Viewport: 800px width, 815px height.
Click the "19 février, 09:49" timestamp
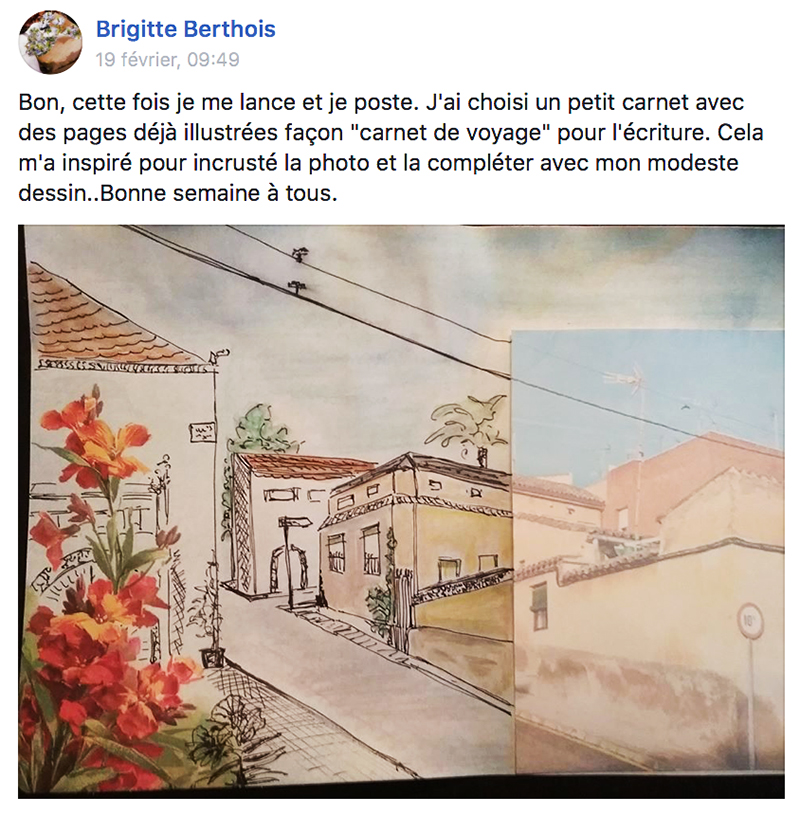click(x=167, y=60)
